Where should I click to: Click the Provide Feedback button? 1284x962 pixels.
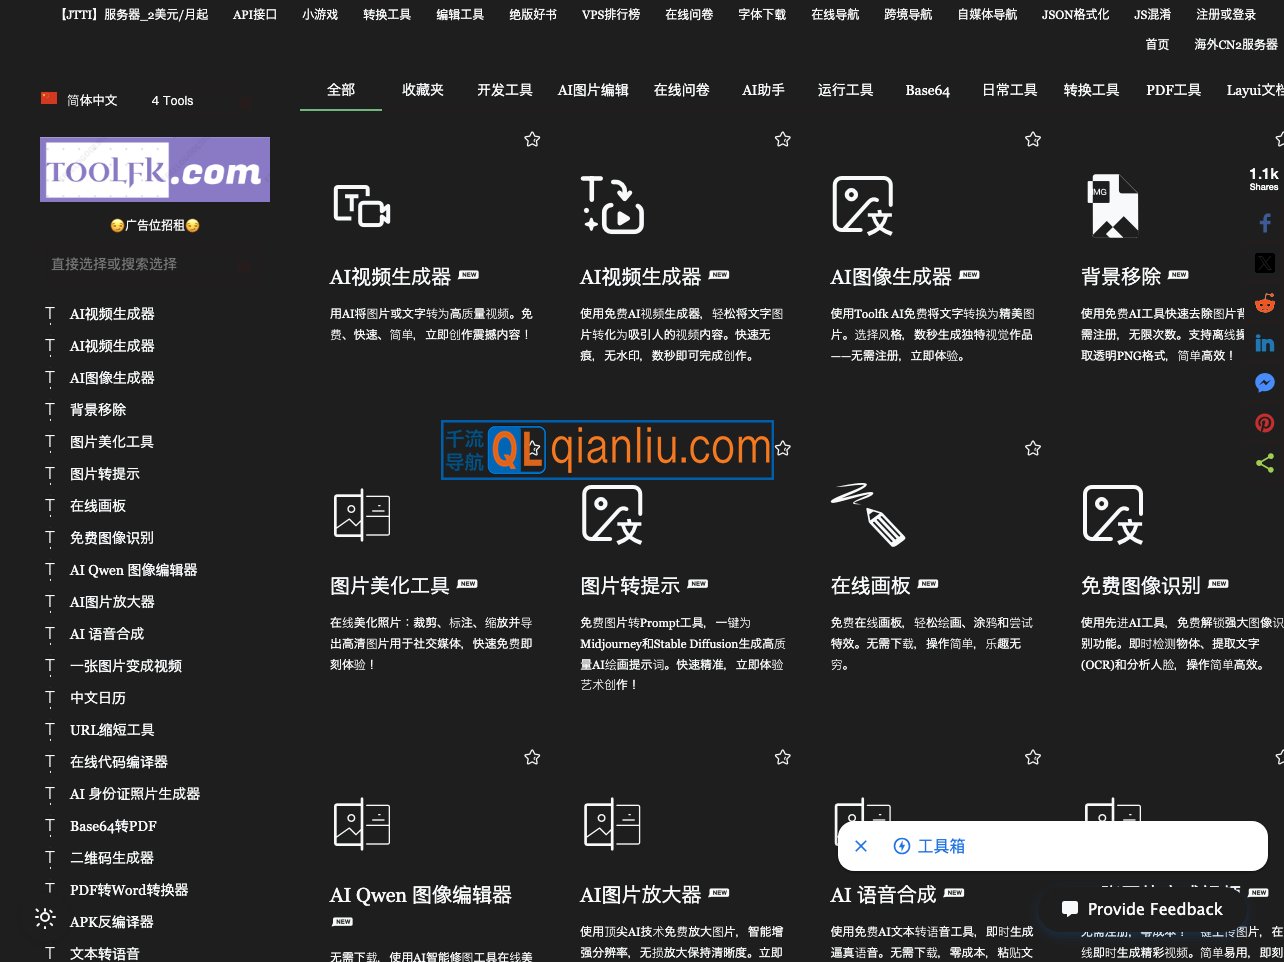1143,909
